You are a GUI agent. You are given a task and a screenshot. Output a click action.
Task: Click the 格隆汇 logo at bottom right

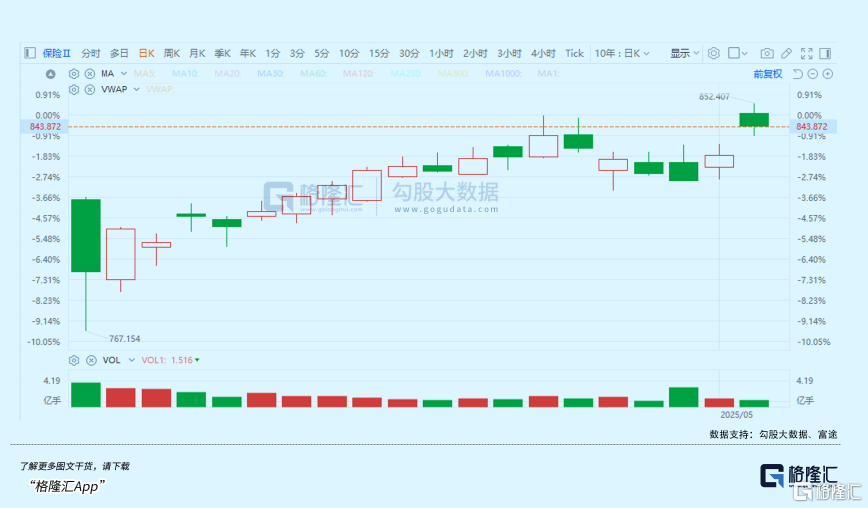click(799, 476)
